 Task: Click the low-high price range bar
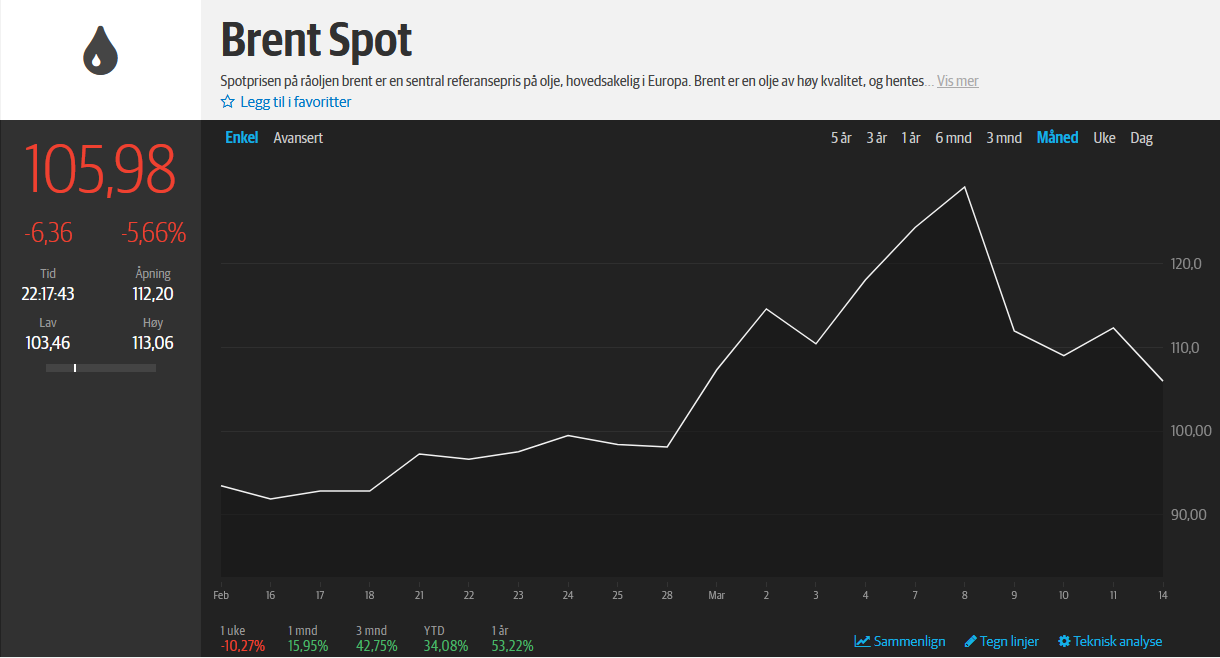pos(101,368)
